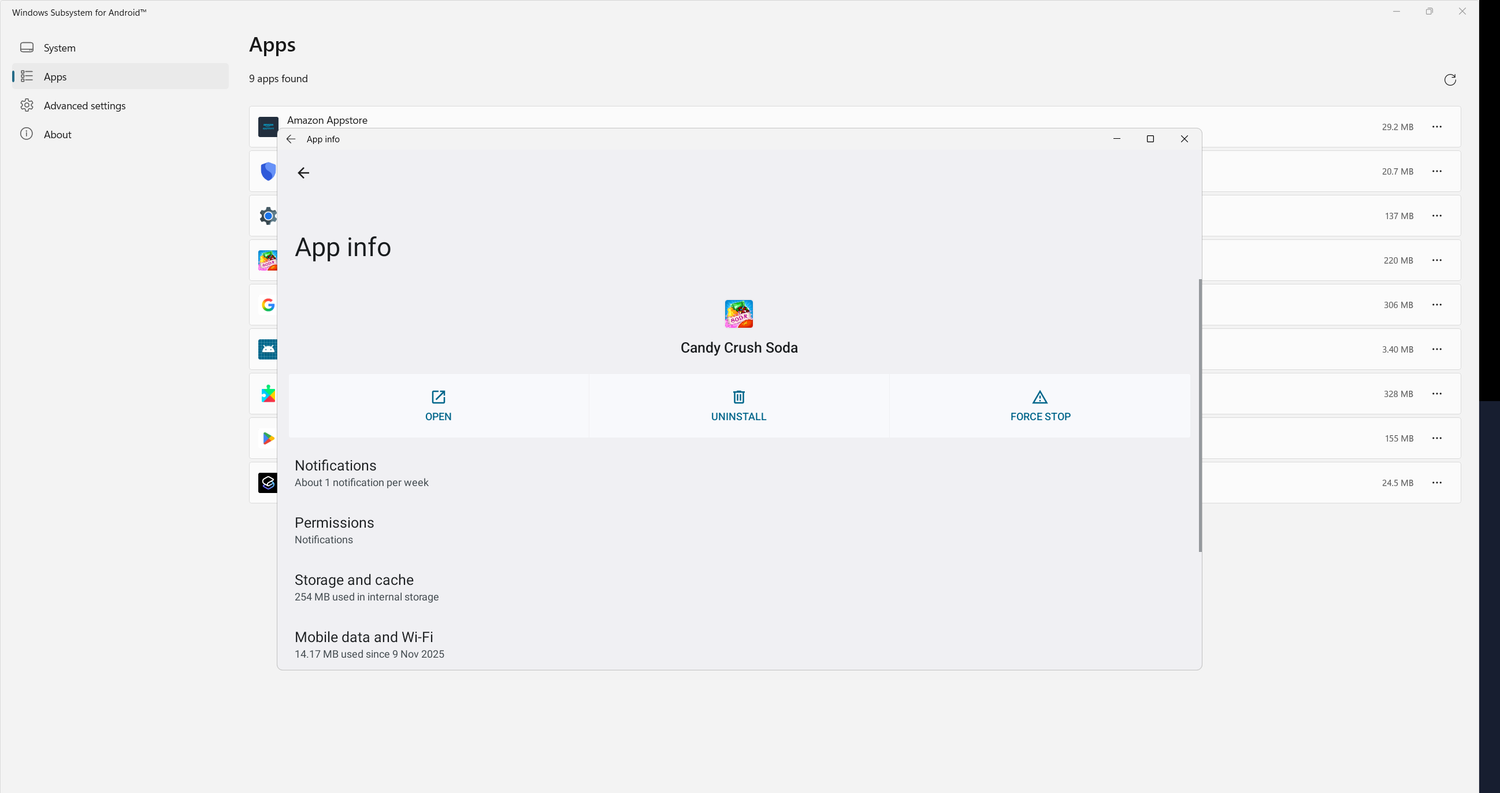Open more options for 24.5 MB app

coord(1437,483)
